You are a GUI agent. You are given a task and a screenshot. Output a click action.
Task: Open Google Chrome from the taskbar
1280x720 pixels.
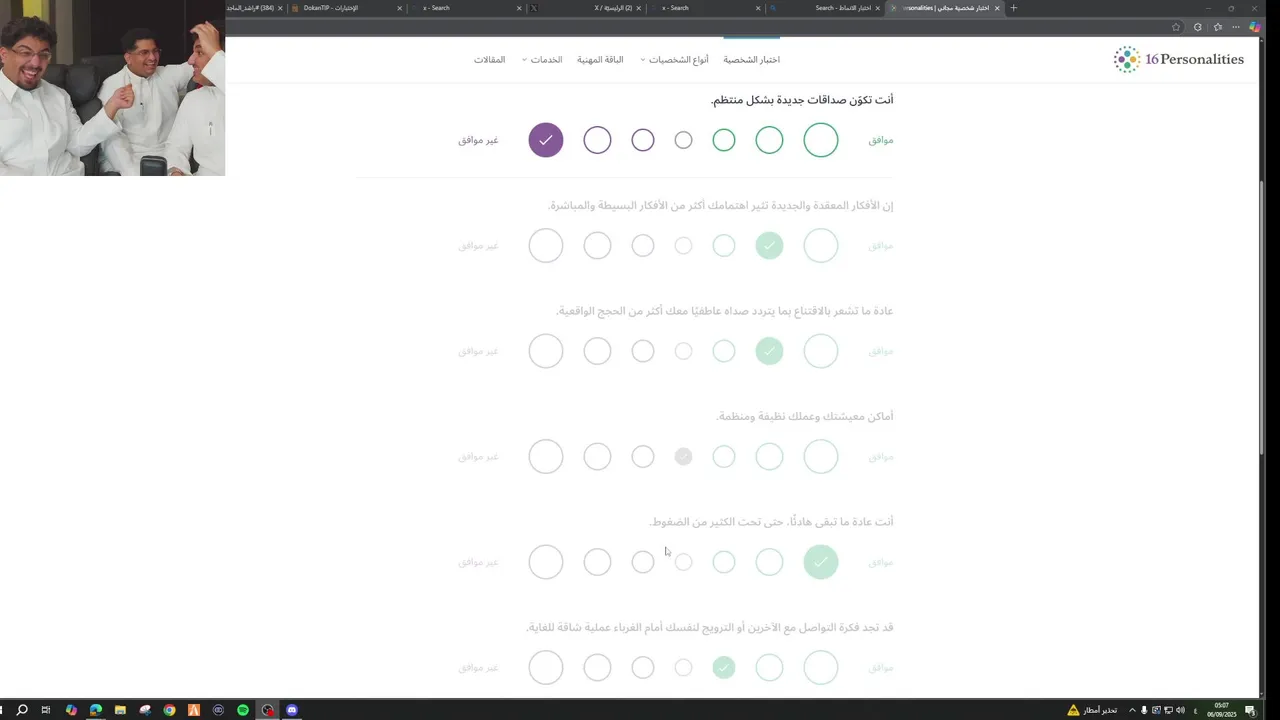click(x=169, y=710)
